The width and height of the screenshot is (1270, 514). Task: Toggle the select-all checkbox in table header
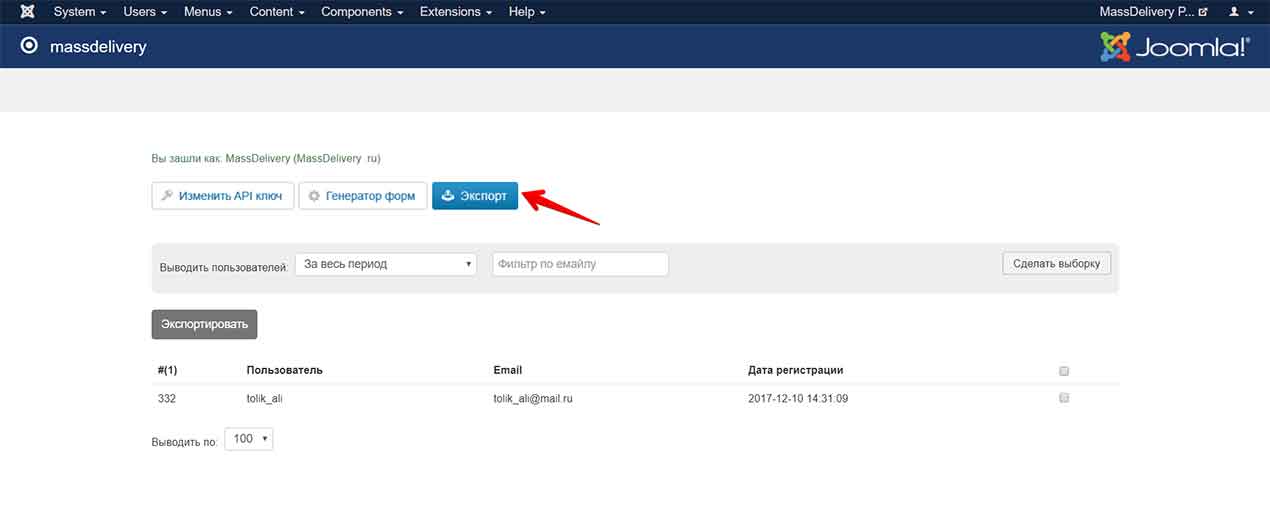[1064, 371]
